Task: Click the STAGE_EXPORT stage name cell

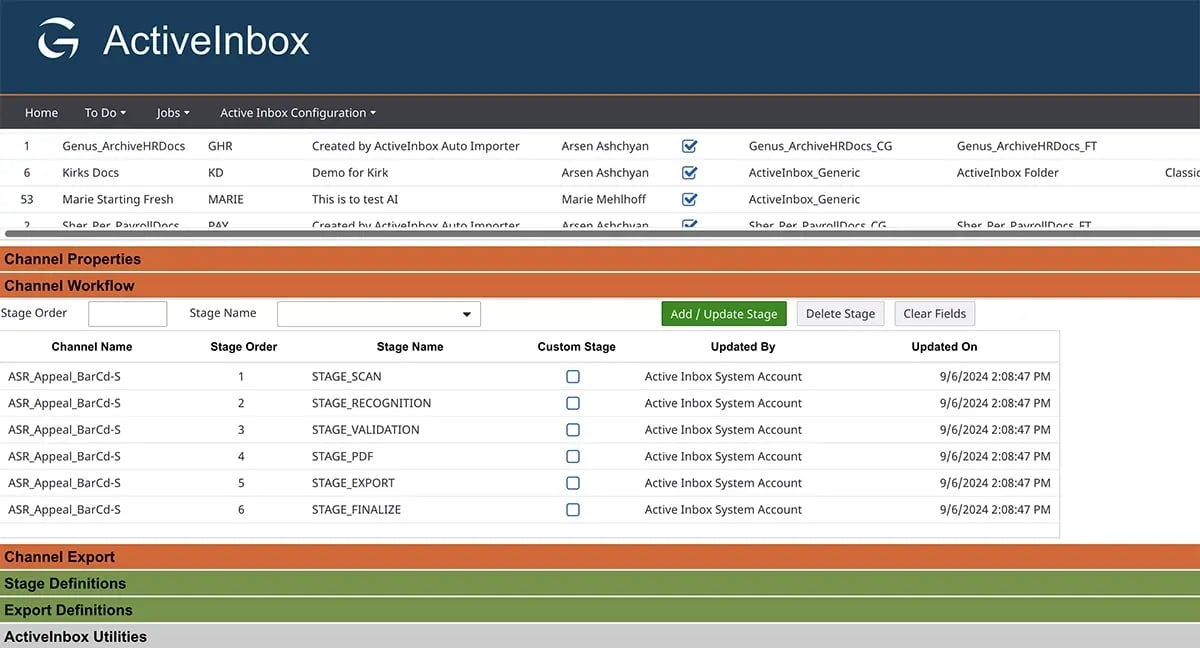Action: point(354,483)
